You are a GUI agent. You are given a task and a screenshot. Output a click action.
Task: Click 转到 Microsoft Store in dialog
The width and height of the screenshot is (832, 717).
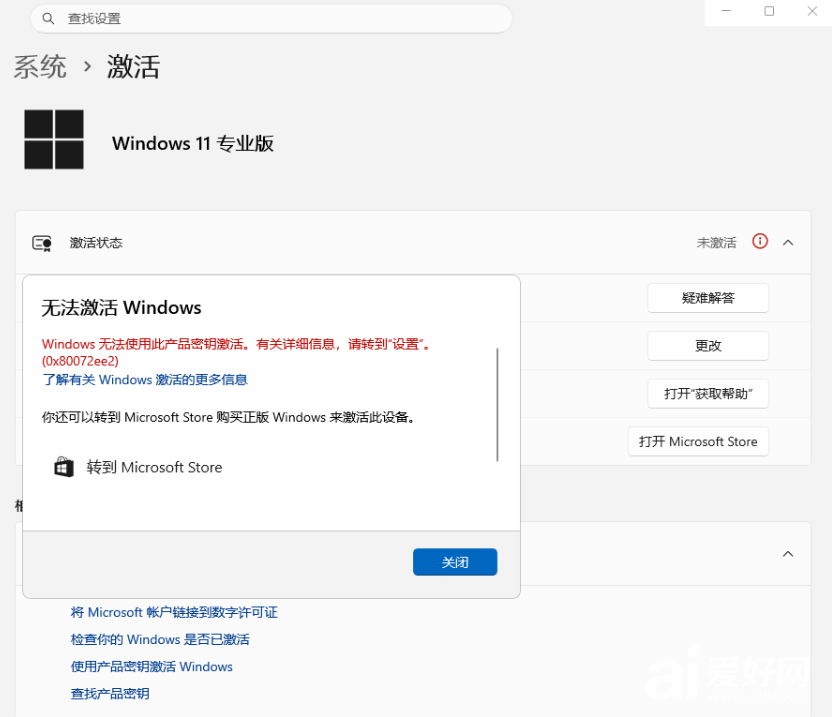coord(154,467)
